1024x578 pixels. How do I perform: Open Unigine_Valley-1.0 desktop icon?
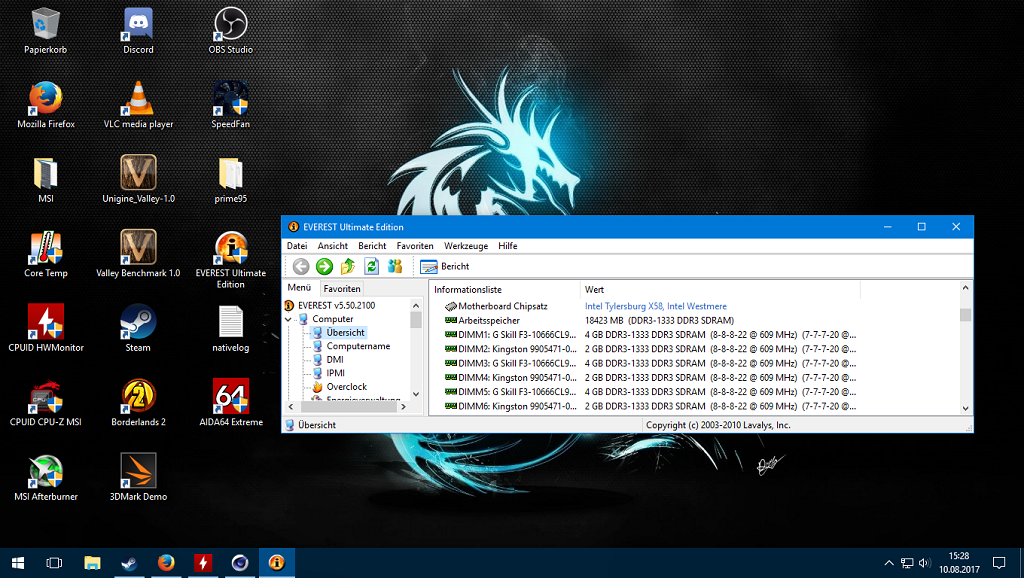[x=138, y=180]
